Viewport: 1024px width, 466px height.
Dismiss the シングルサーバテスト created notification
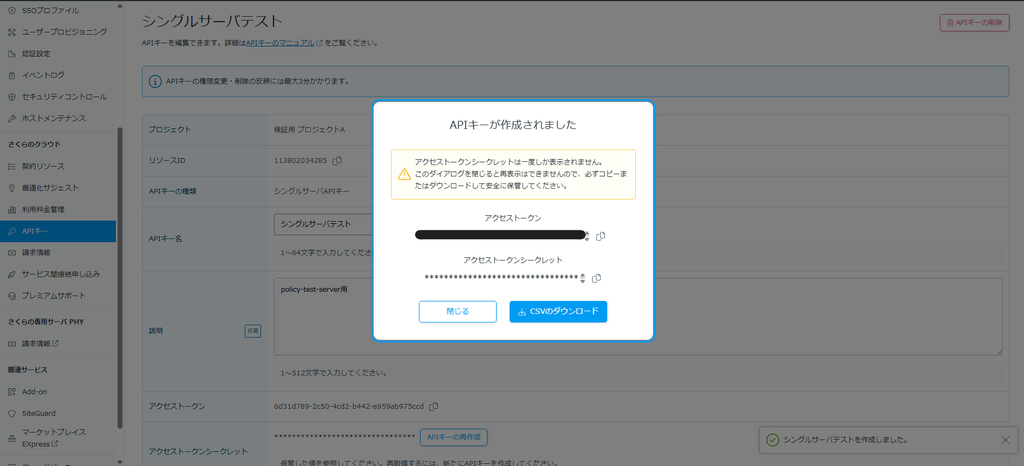point(1005,440)
